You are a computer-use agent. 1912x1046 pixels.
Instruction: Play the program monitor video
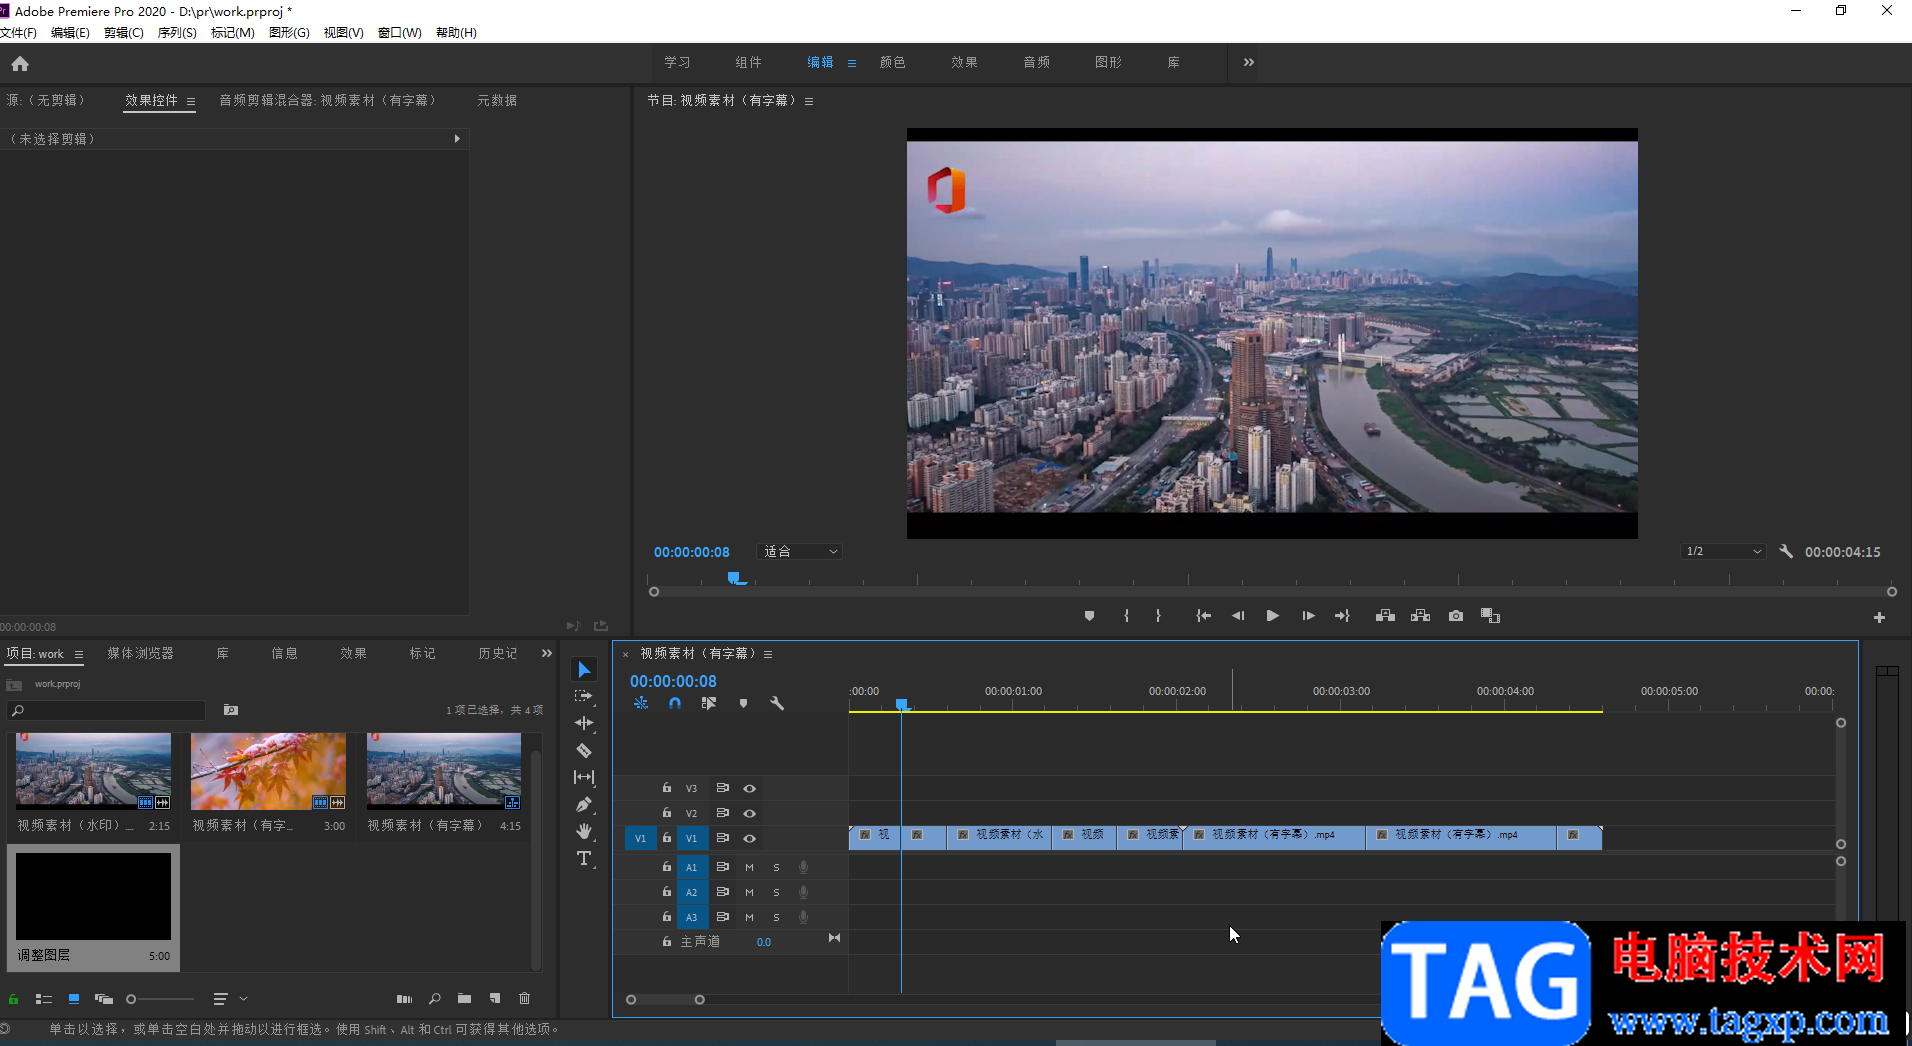pyautogui.click(x=1272, y=616)
